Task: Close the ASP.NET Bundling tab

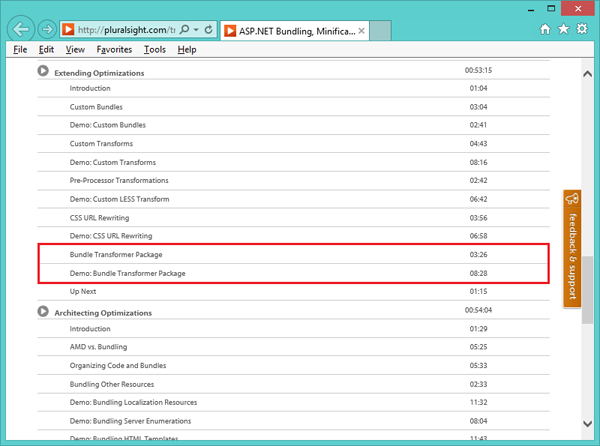Action: pyautogui.click(x=361, y=31)
